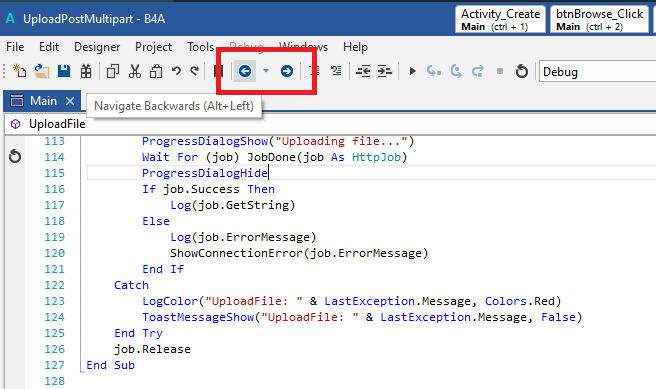Open the Tools menu
The image size is (656, 389).
pos(200,47)
